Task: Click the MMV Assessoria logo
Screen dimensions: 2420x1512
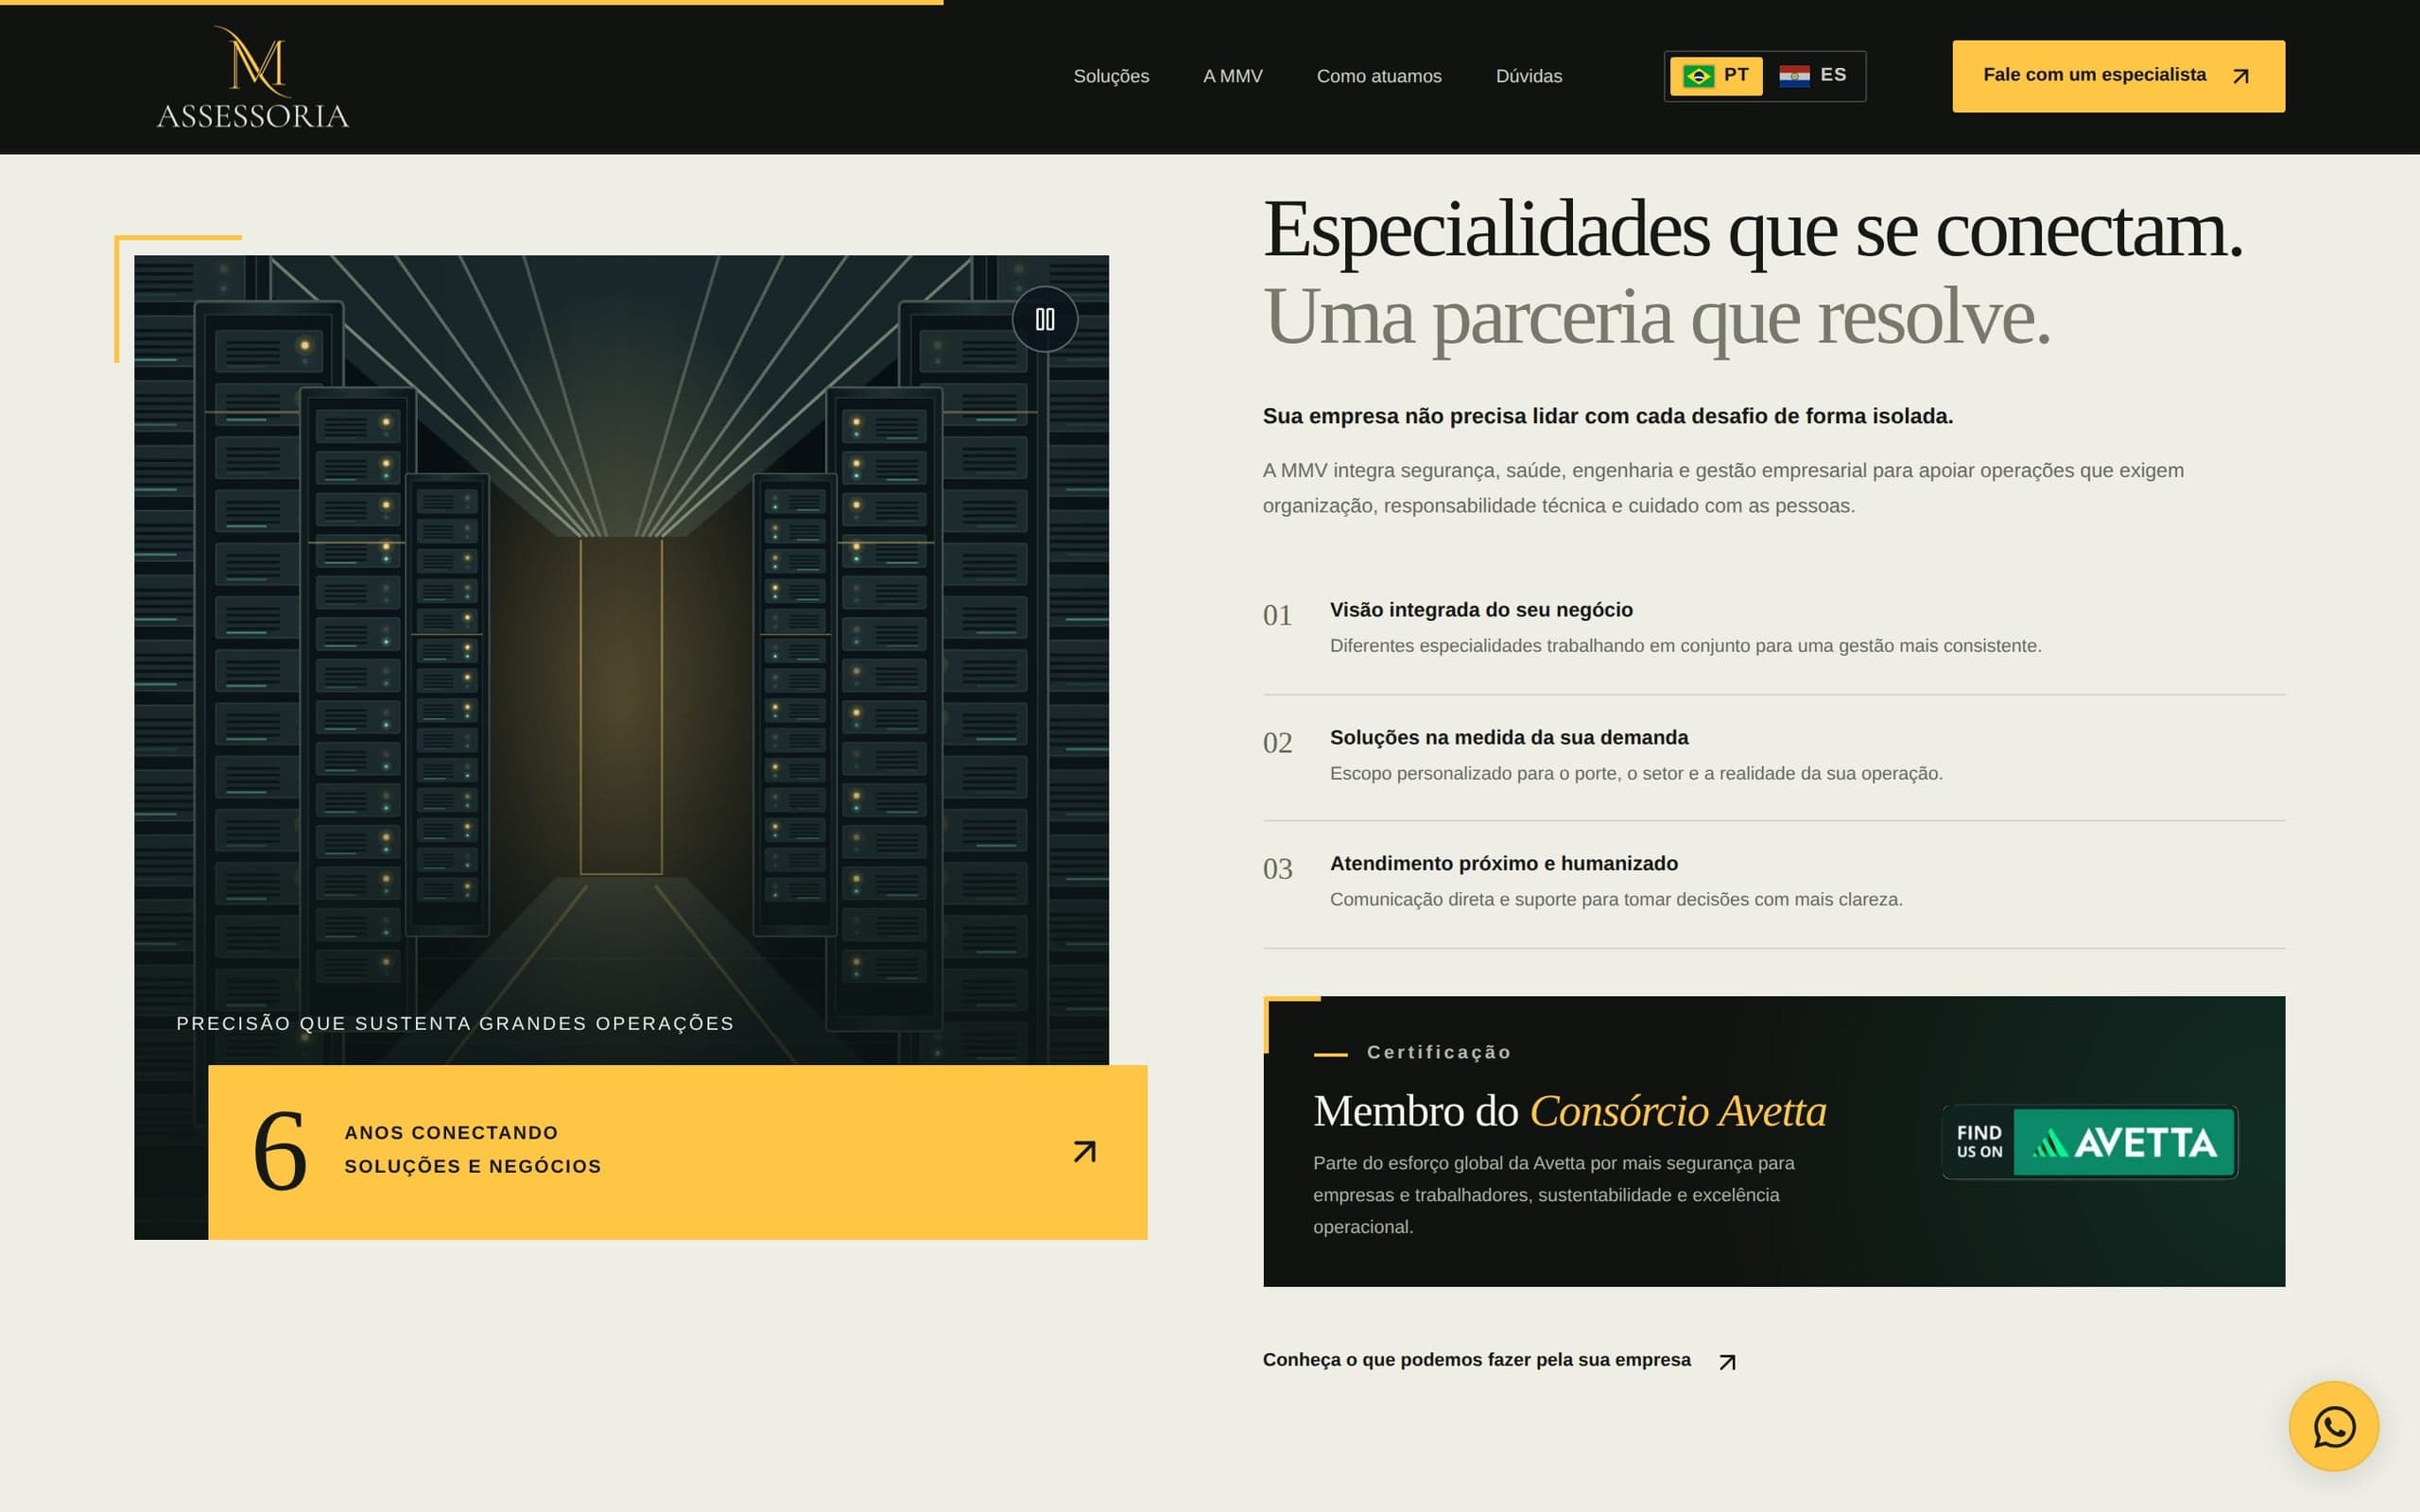Action: [253, 77]
